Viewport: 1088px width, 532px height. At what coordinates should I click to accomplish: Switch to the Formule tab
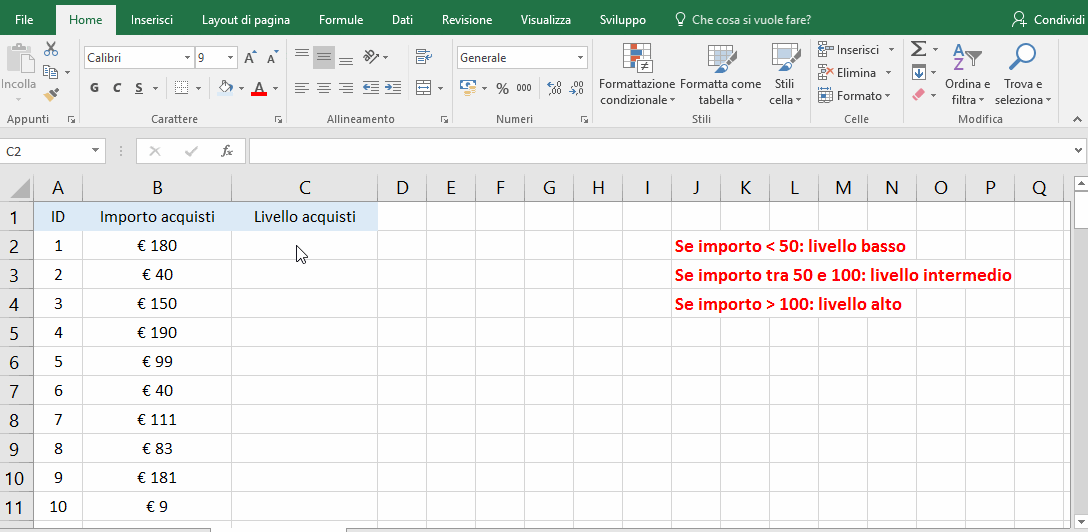[x=341, y=19]
